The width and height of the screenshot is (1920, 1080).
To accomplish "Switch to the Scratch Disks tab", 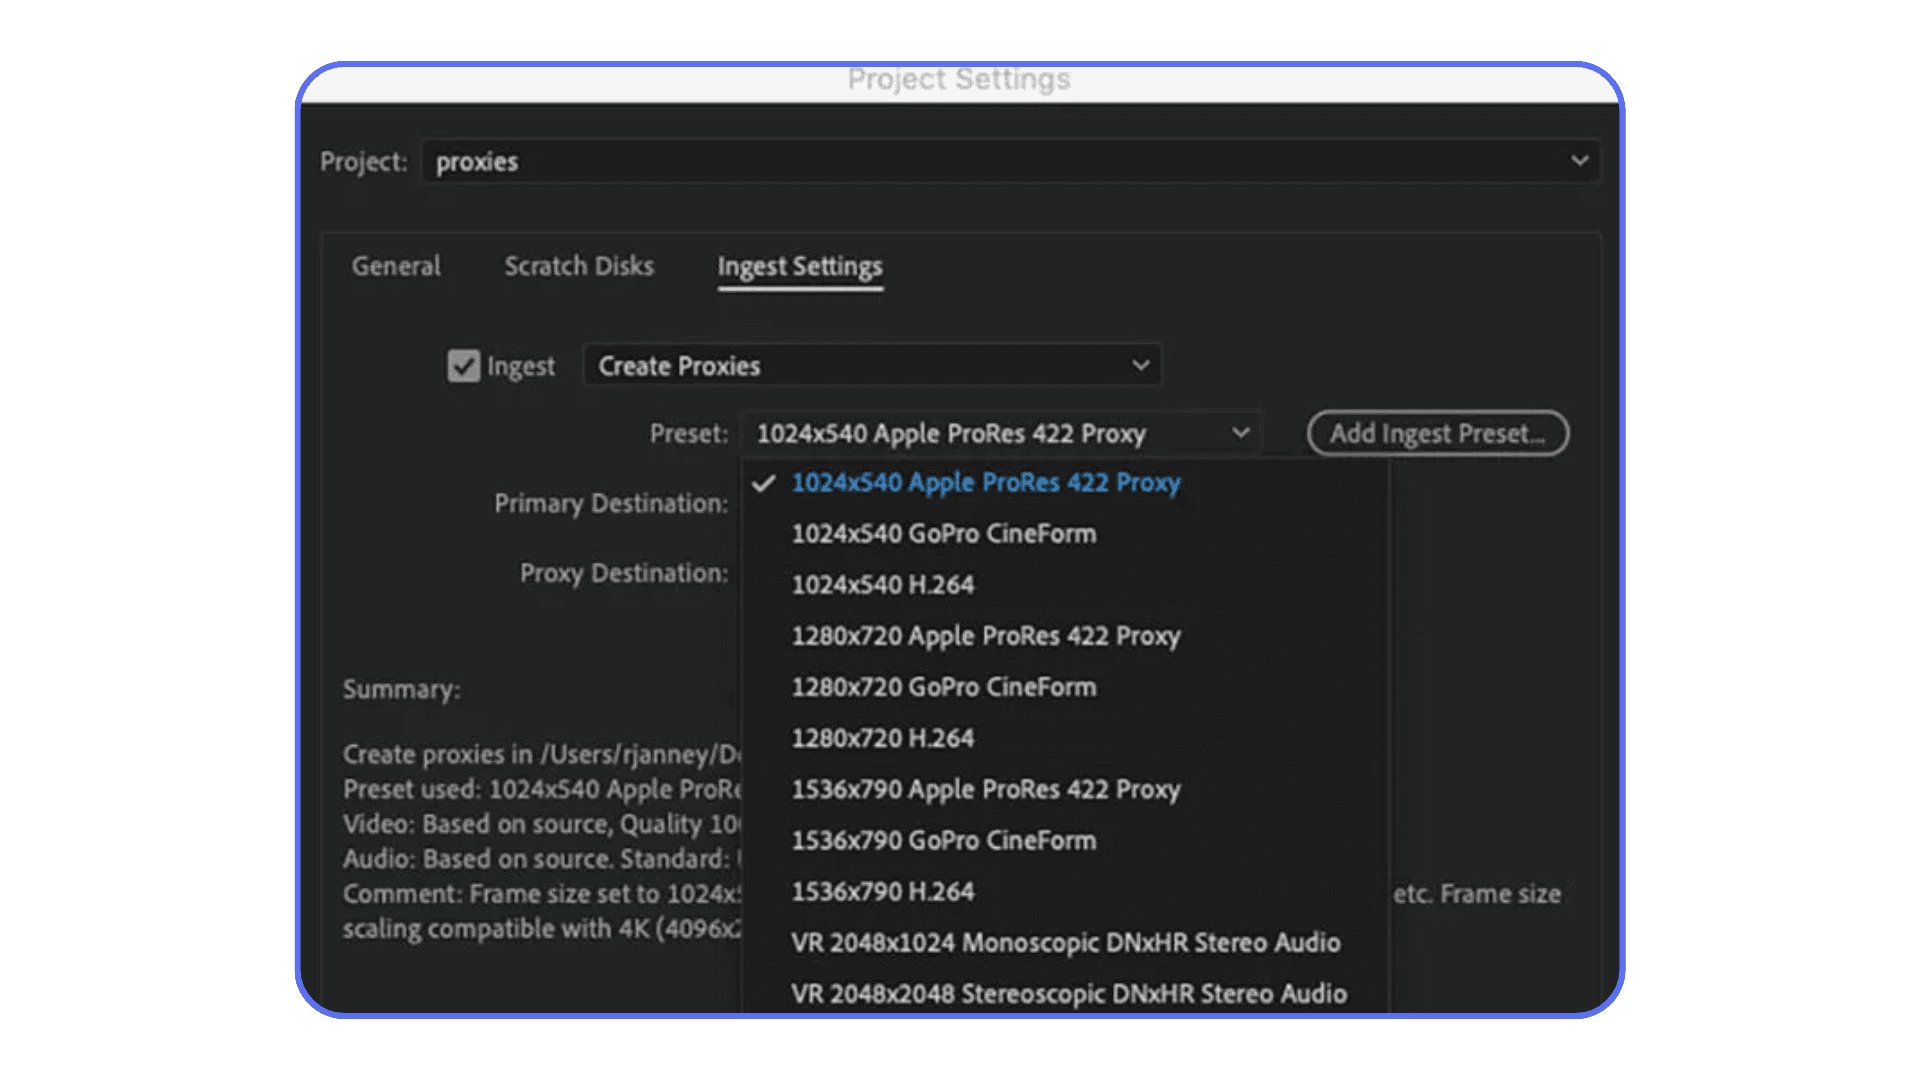I will point(578,266).
